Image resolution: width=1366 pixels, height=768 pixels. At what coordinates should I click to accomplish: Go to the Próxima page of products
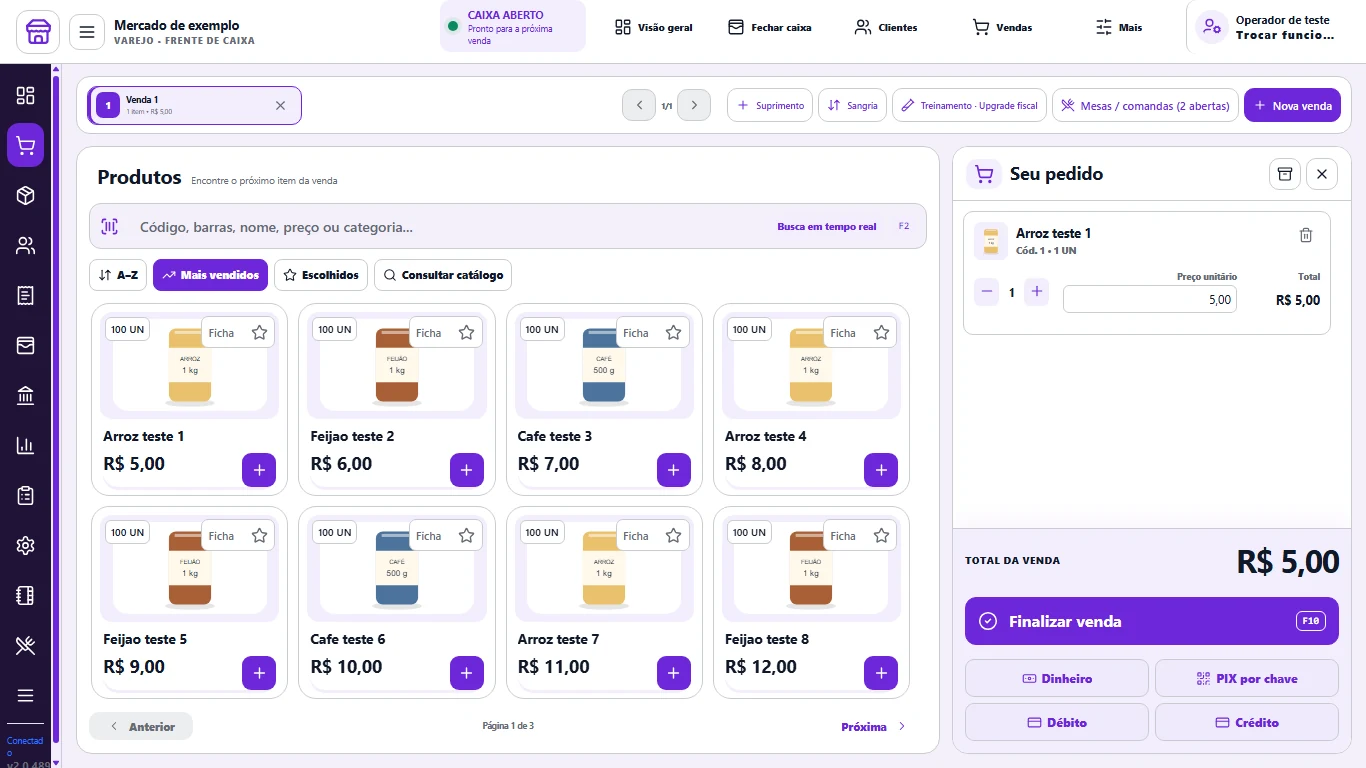[x=874, y=727]
